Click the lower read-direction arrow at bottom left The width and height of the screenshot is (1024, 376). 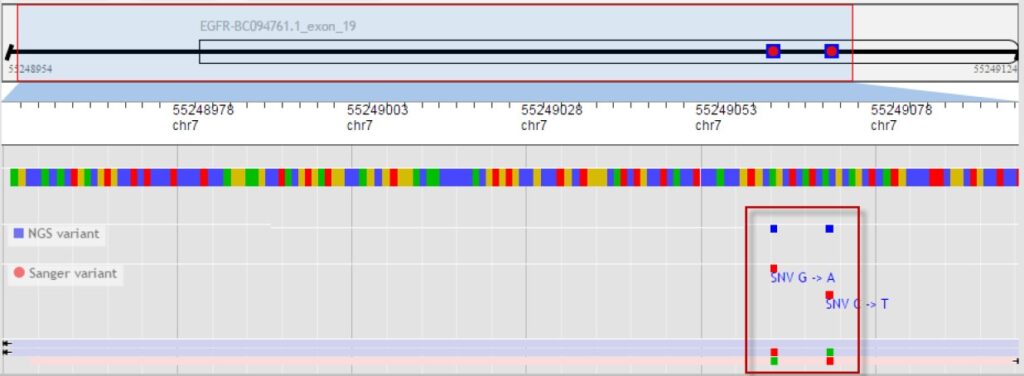pyautogui.click(x=7, y=352)
